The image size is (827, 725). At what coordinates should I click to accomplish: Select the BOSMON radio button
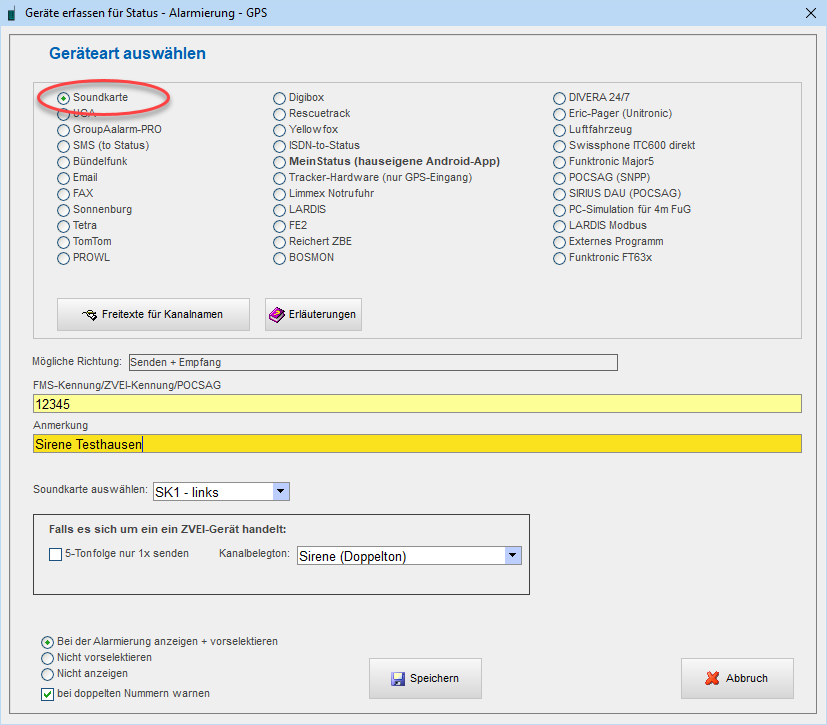click(x=280, y=258)
